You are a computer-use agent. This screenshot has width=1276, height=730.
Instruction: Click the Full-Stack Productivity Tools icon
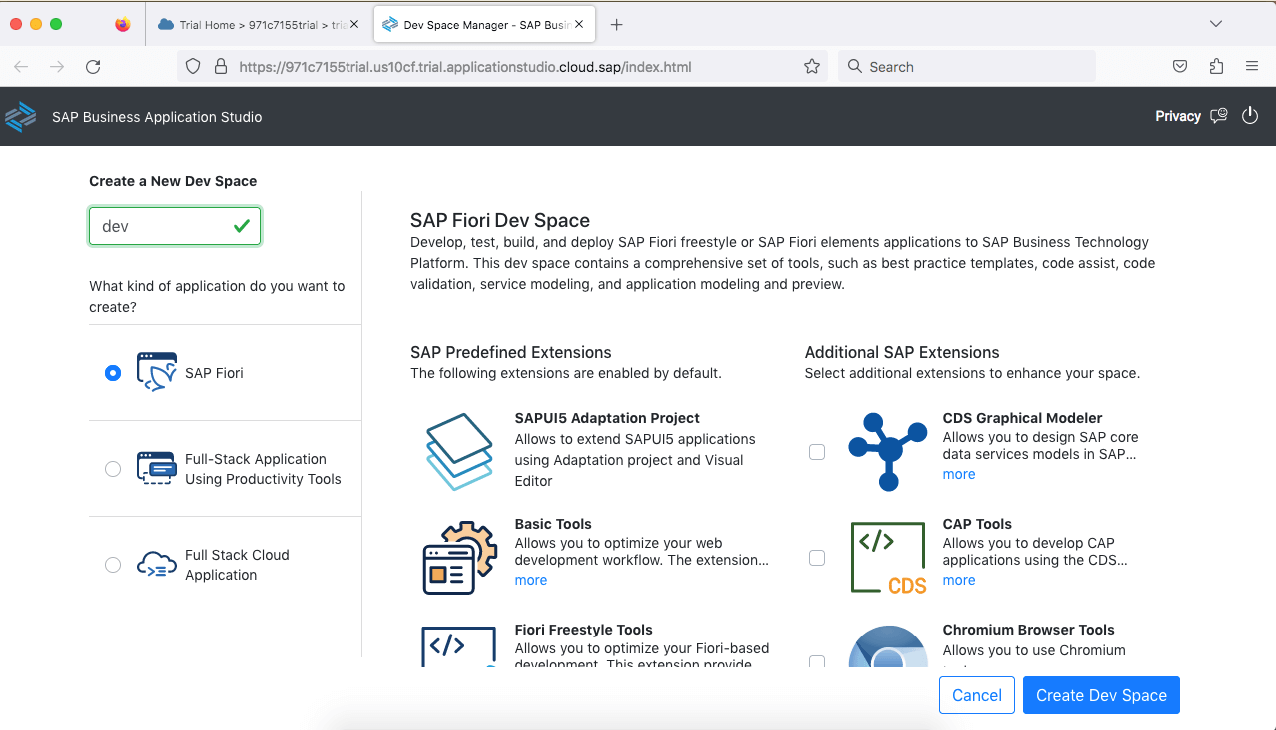(157, 469)
